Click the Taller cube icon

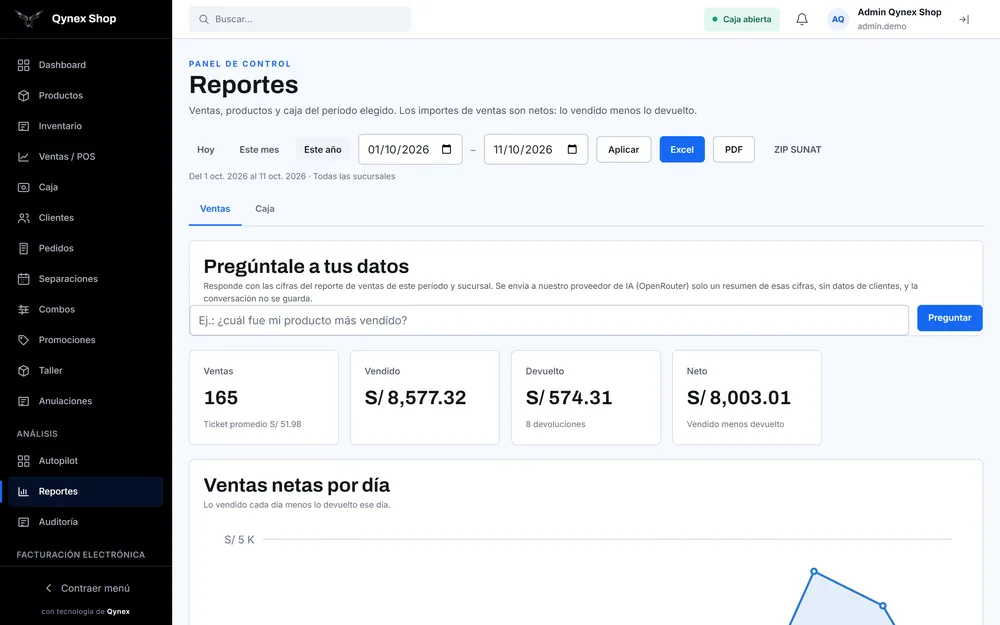24,371
